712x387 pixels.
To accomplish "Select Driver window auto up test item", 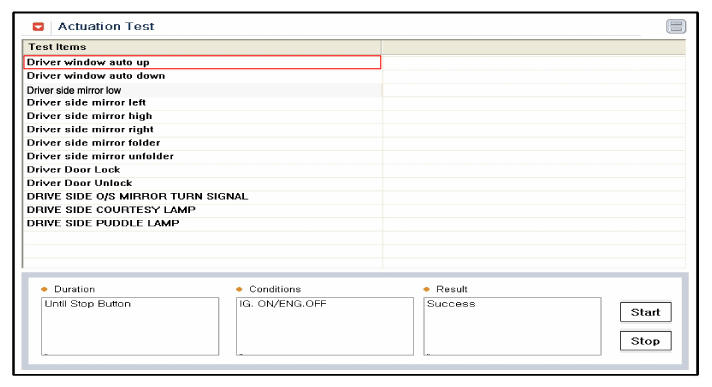I will 202,62.
